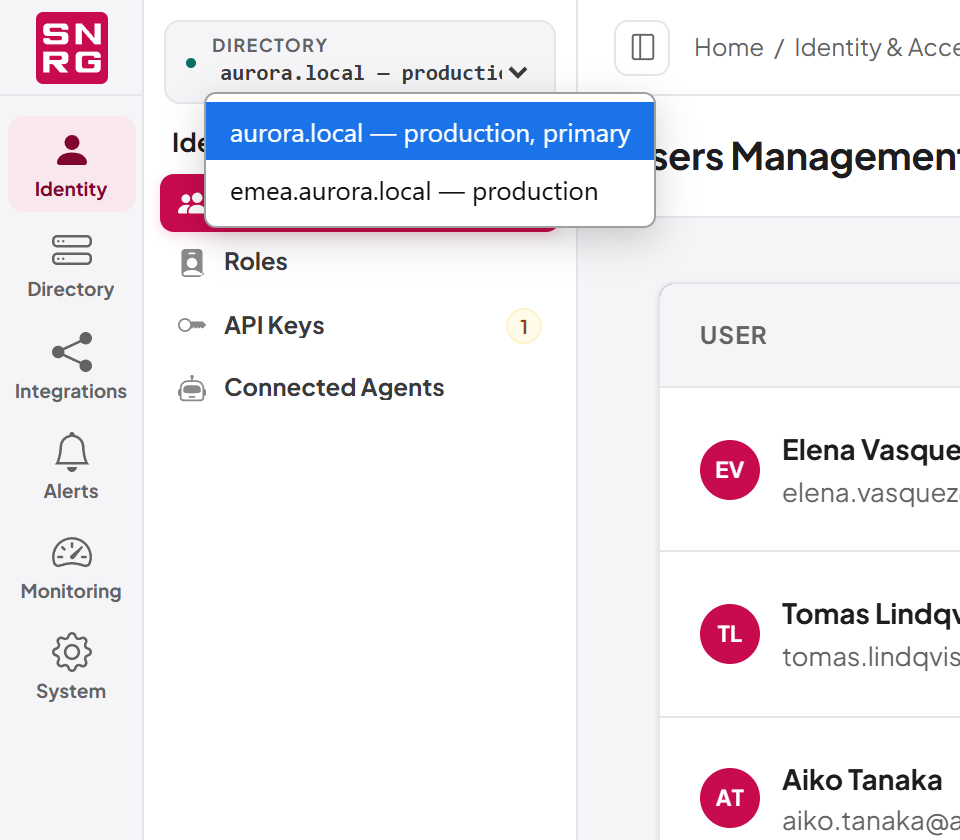Open the API Keys menu item
960x840 pixels.
click(360, 326)
